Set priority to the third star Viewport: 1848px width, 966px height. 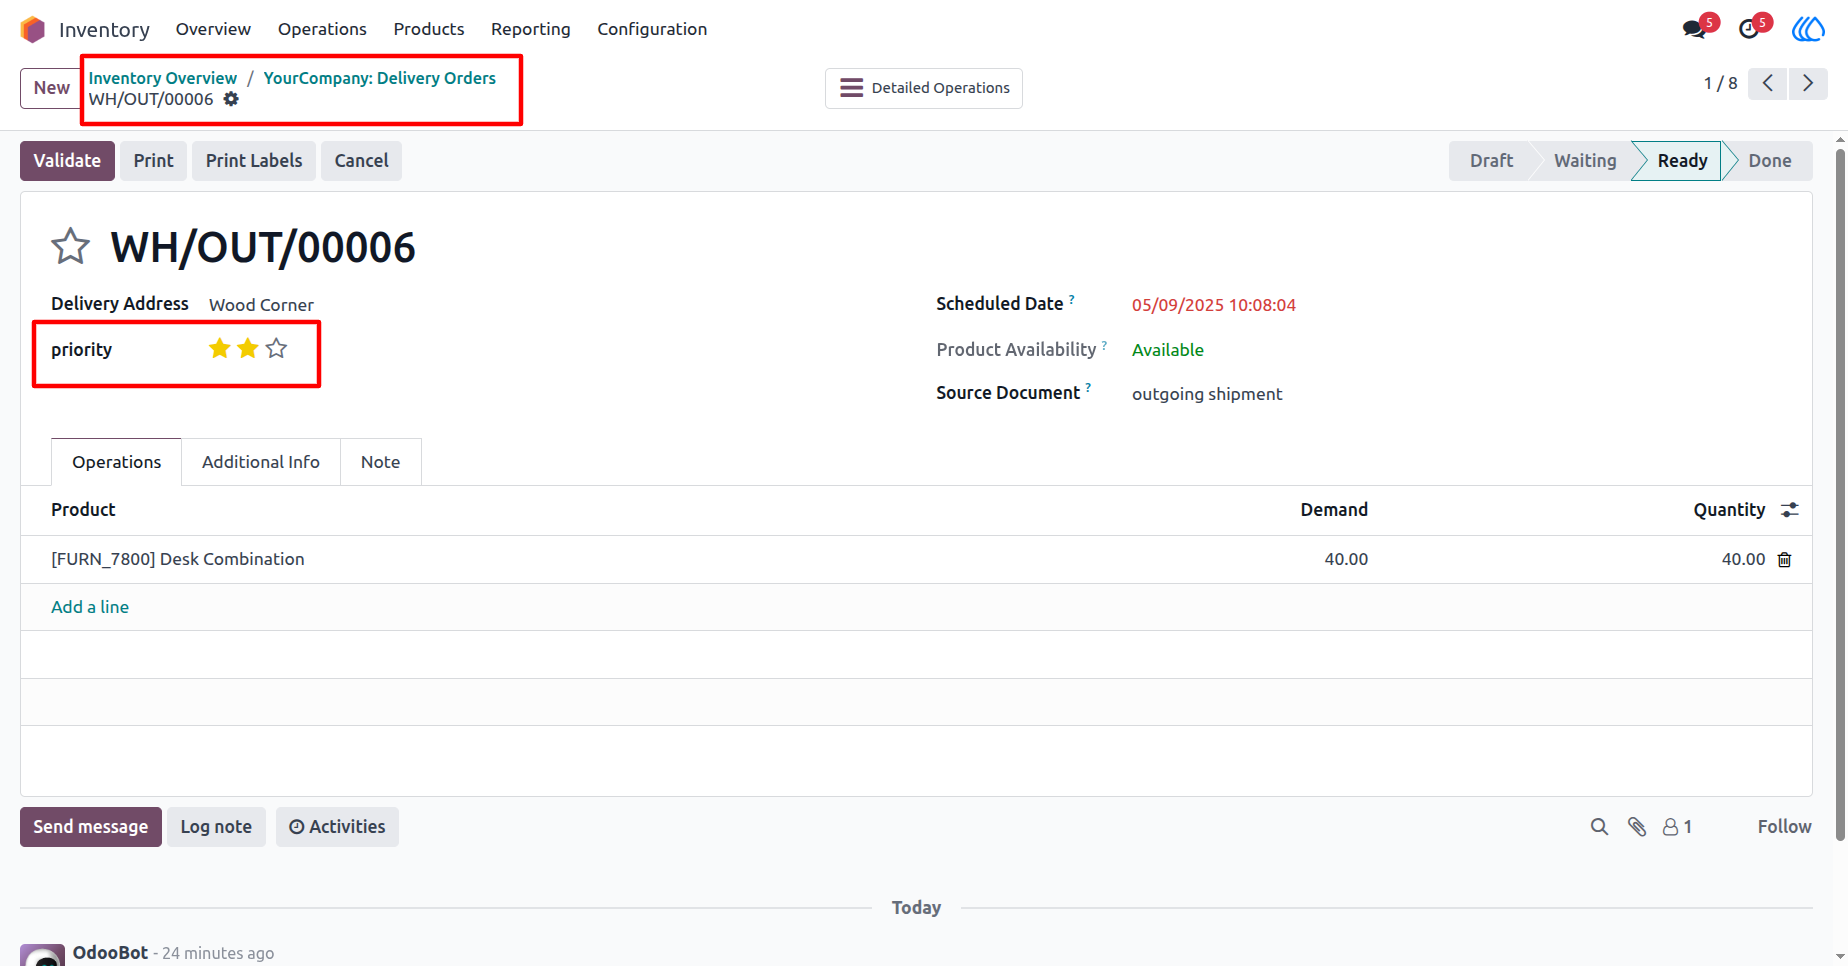click(277, 348)
